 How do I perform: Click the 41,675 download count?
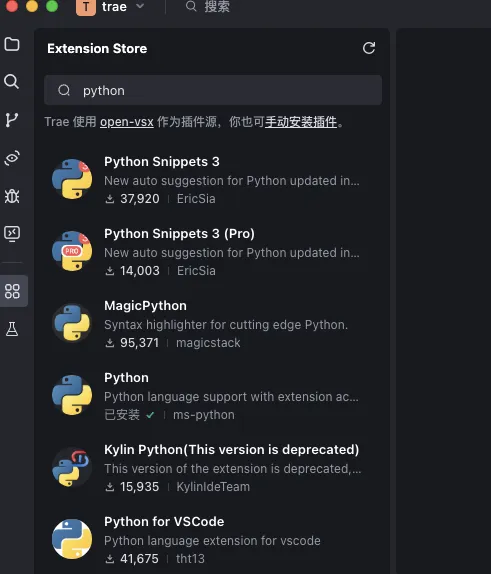coord(140,559)
